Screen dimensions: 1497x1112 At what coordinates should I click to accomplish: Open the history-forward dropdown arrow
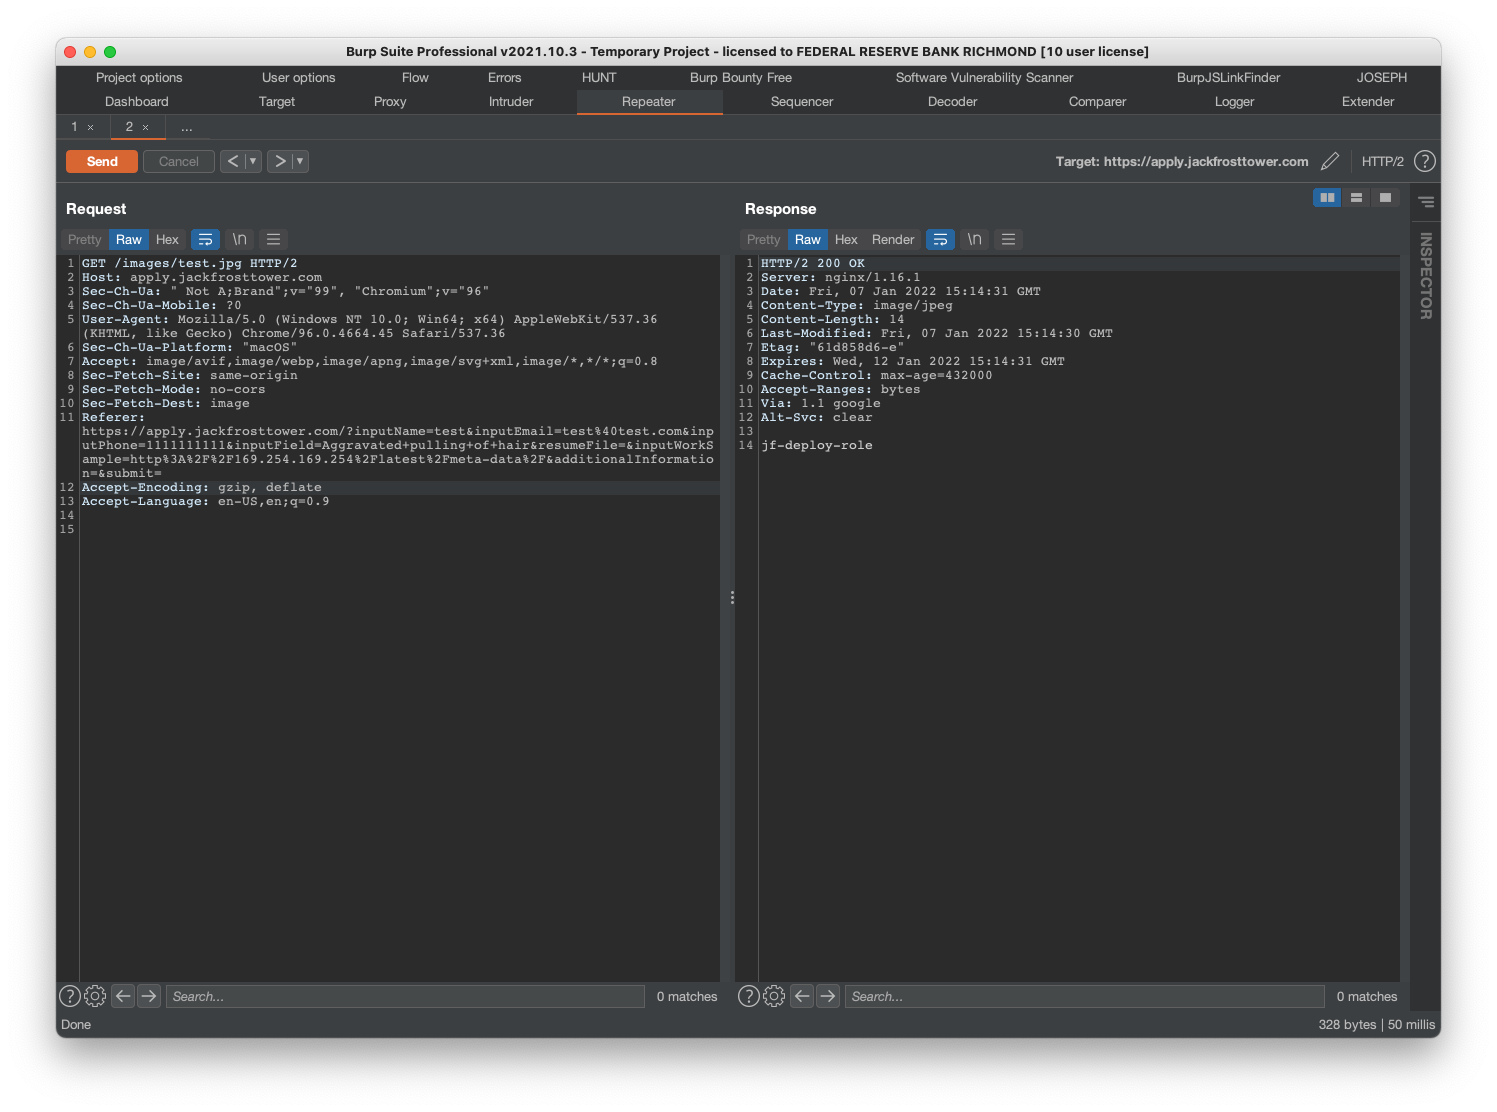[300, 161]
